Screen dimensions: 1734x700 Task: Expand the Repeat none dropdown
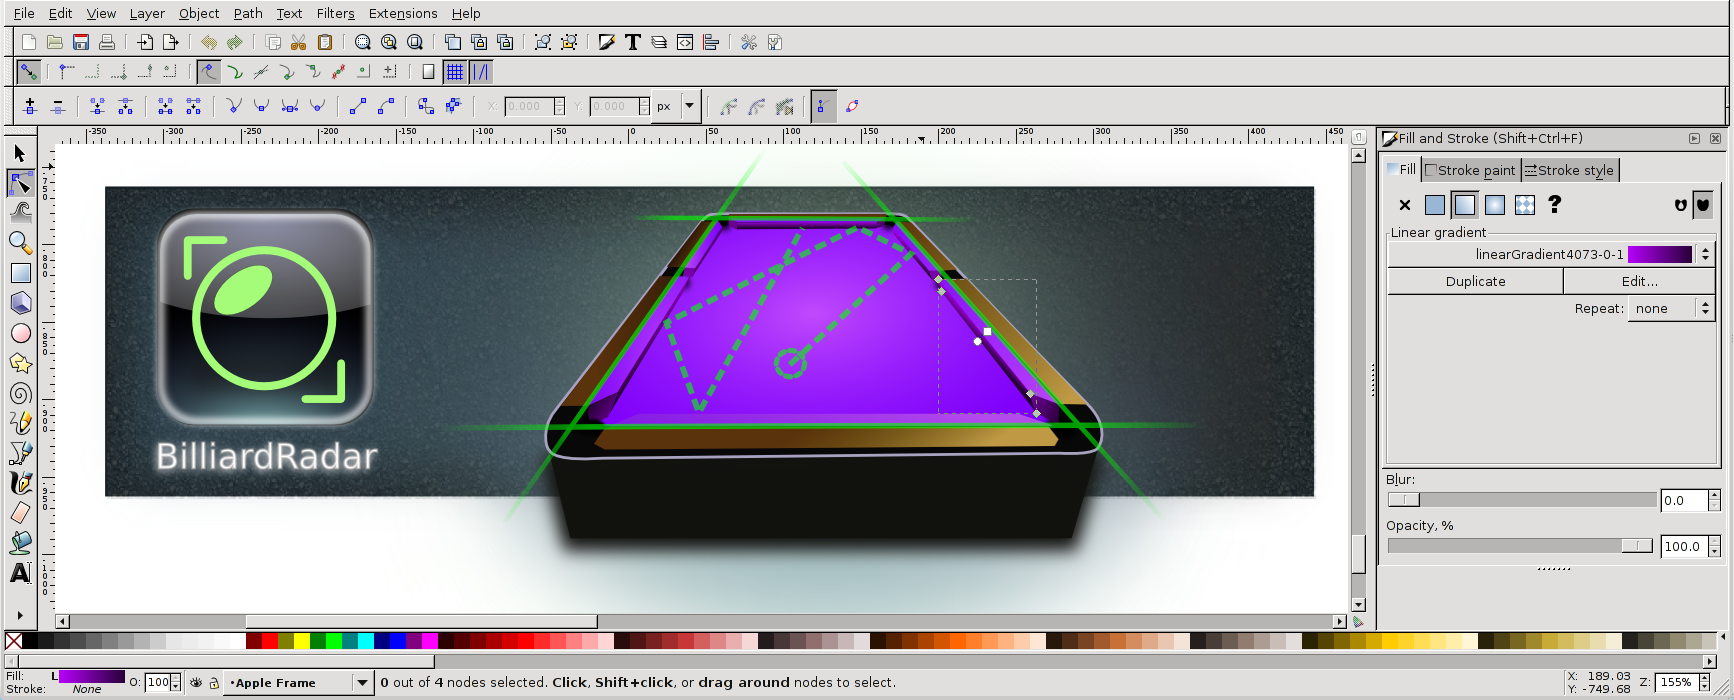pos(1671,309)
